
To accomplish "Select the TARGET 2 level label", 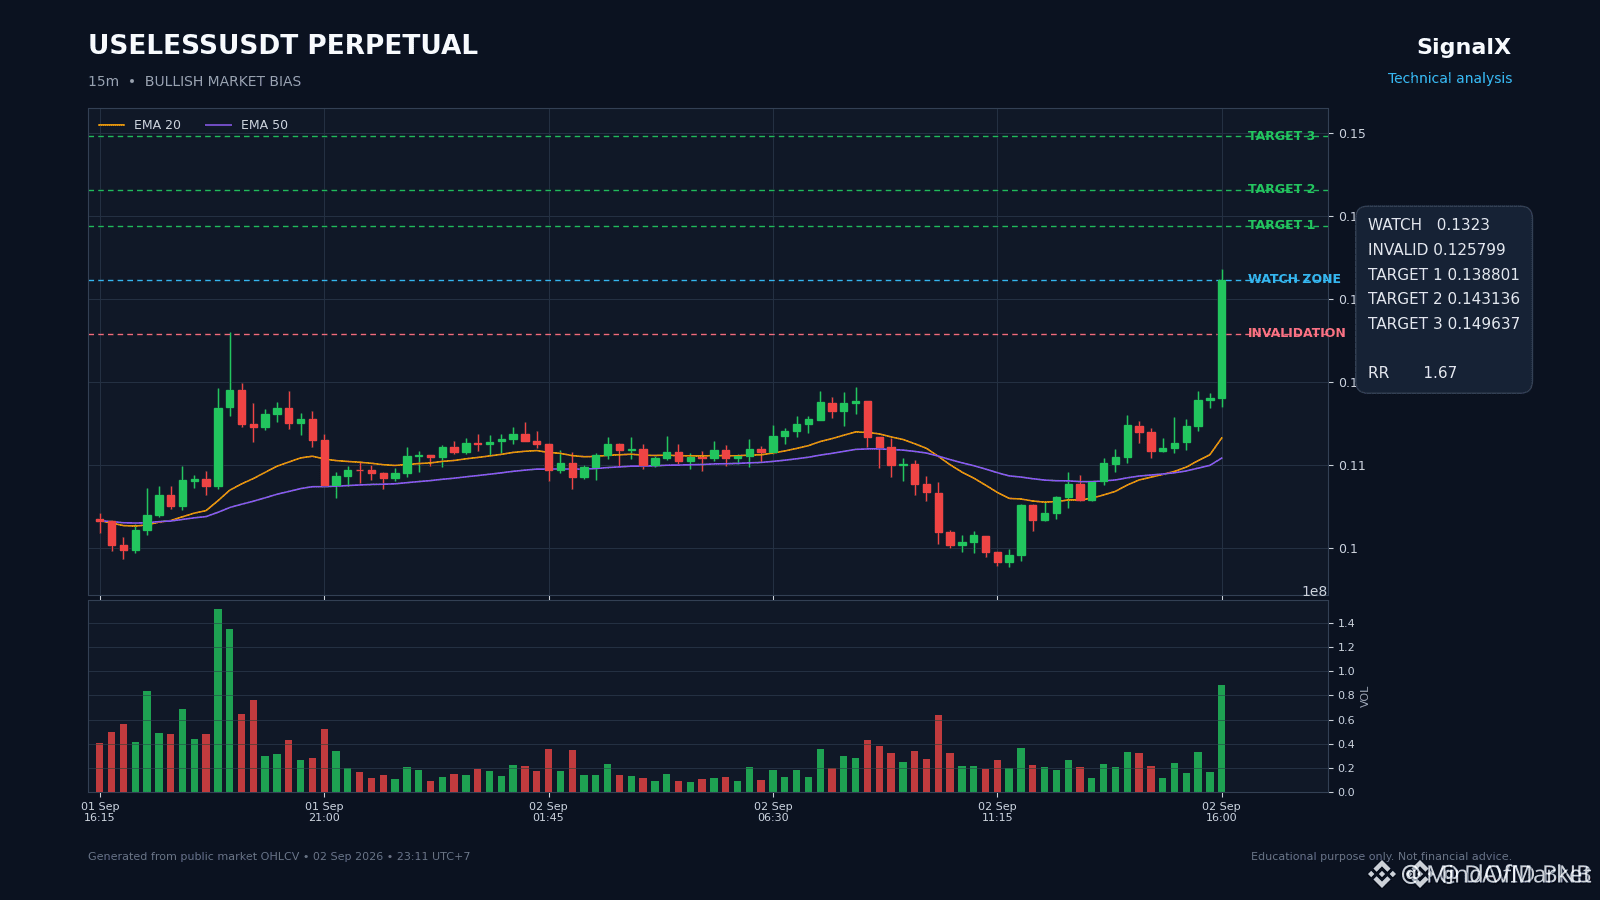I will pyautogui.click(x=1281, y=189).
